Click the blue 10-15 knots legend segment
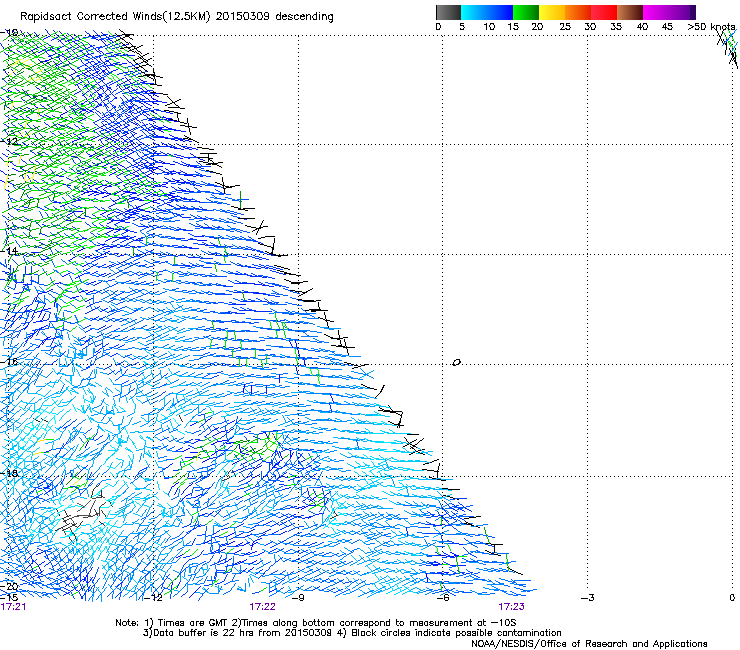 (x=500, y=12)
